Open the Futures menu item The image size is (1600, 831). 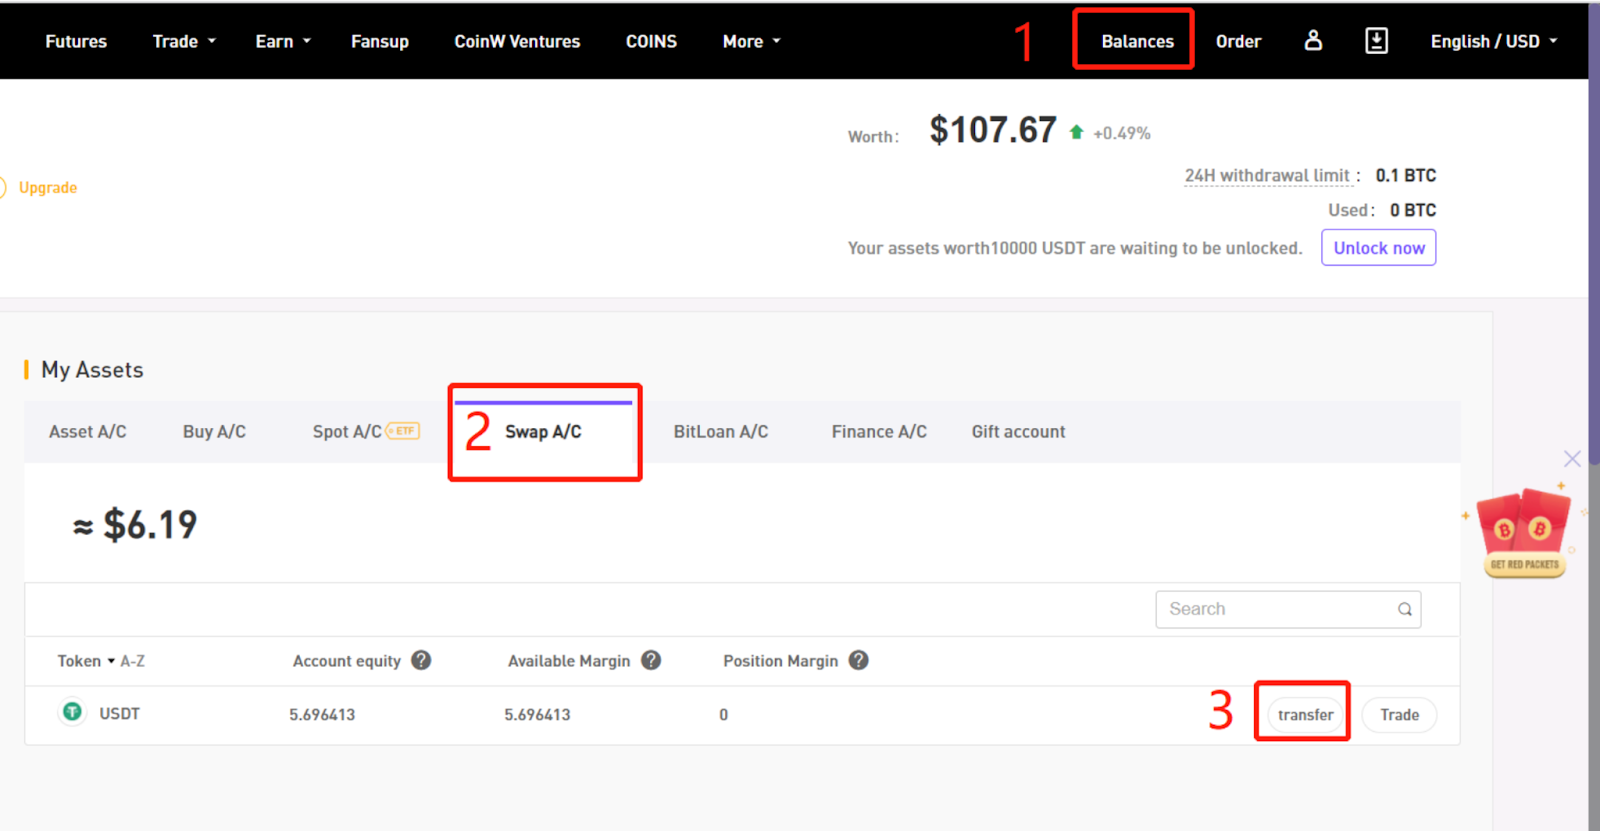[76, 41]
